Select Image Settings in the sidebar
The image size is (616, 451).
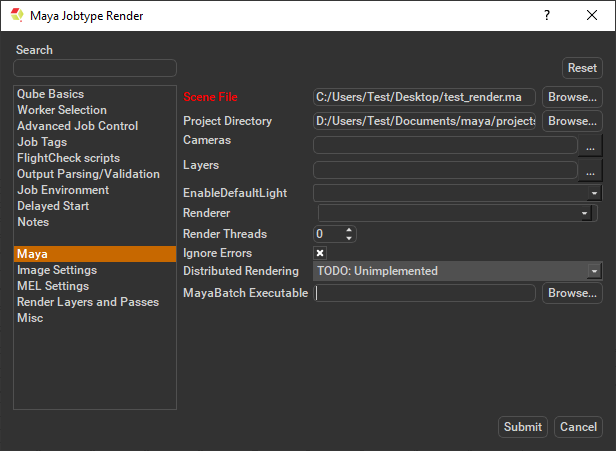pyautogui.click(x=57, y=270)
